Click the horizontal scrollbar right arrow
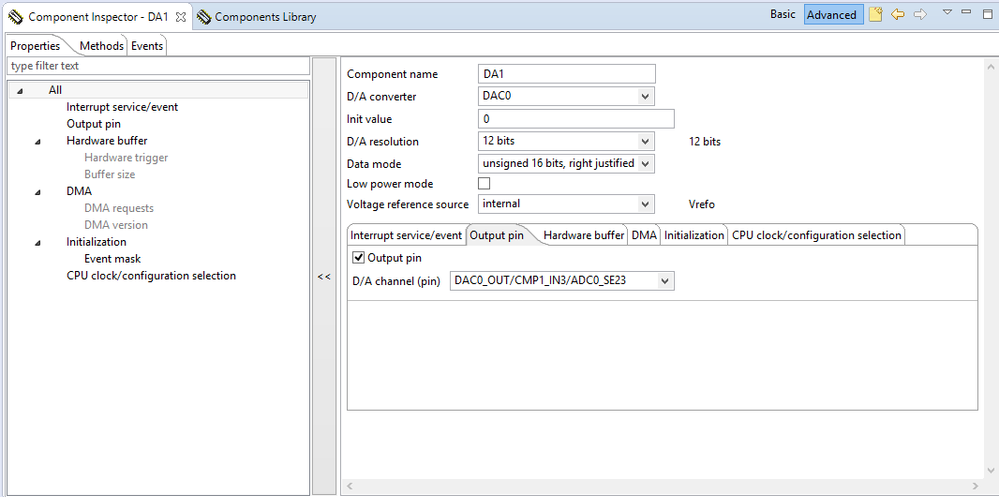 point(976,486)
